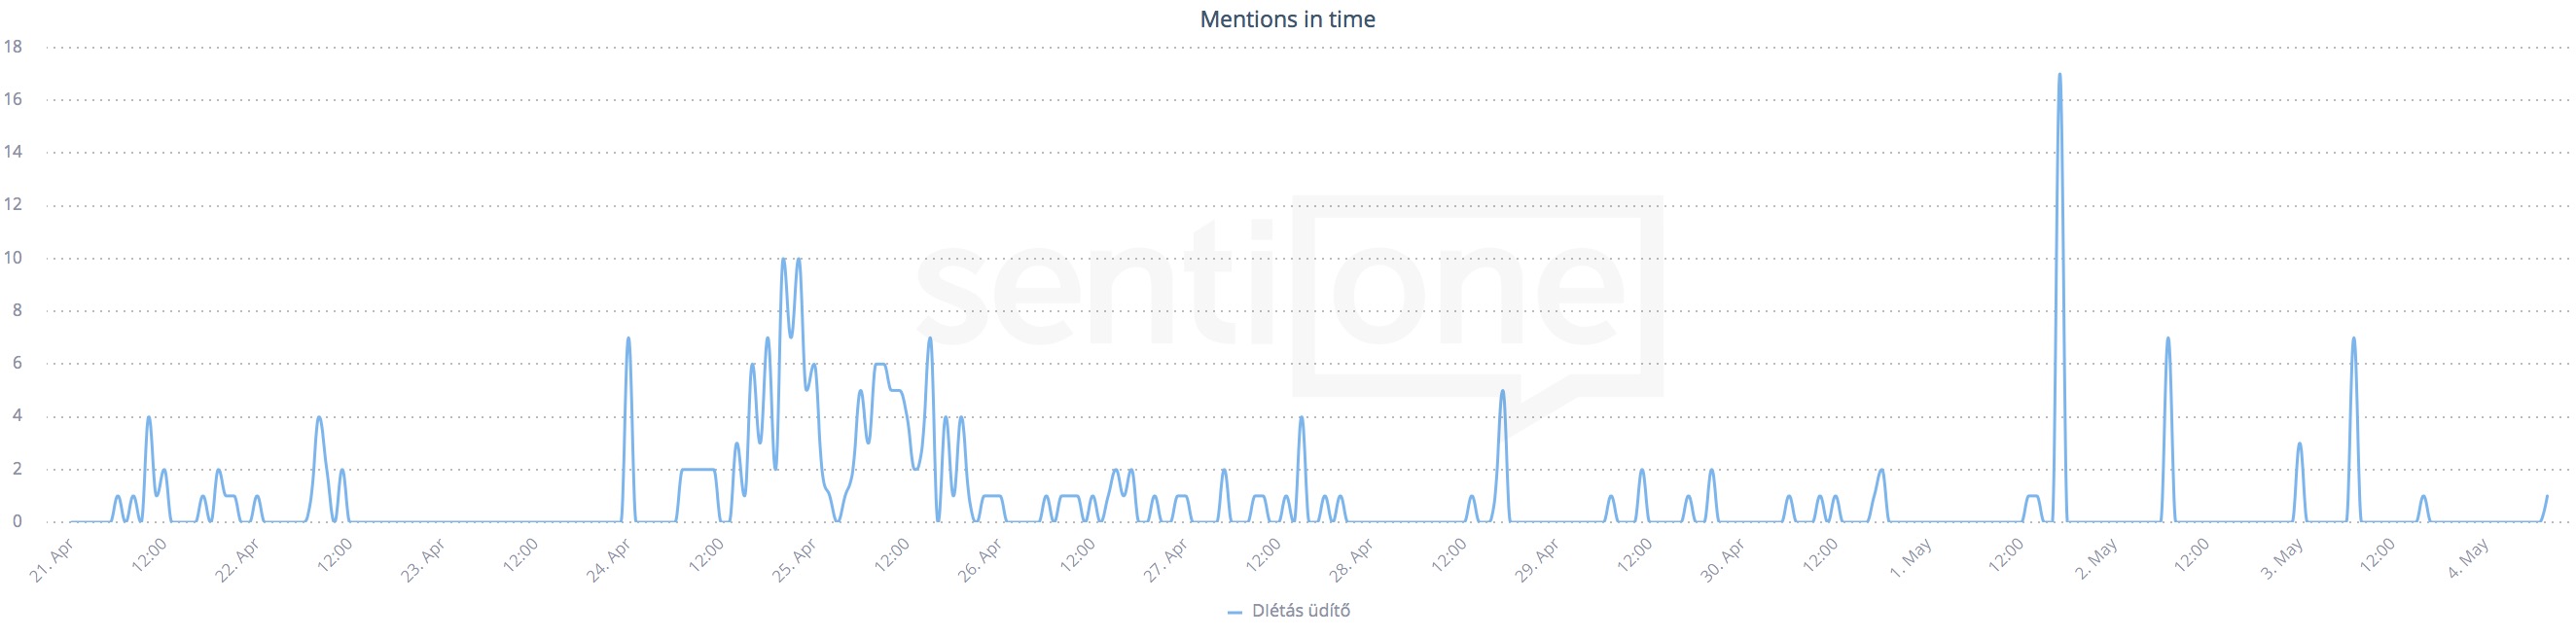Toggle the Diétás üdítő legend series
This screenshot has width=2576, height=638.
click(1300, 611)
